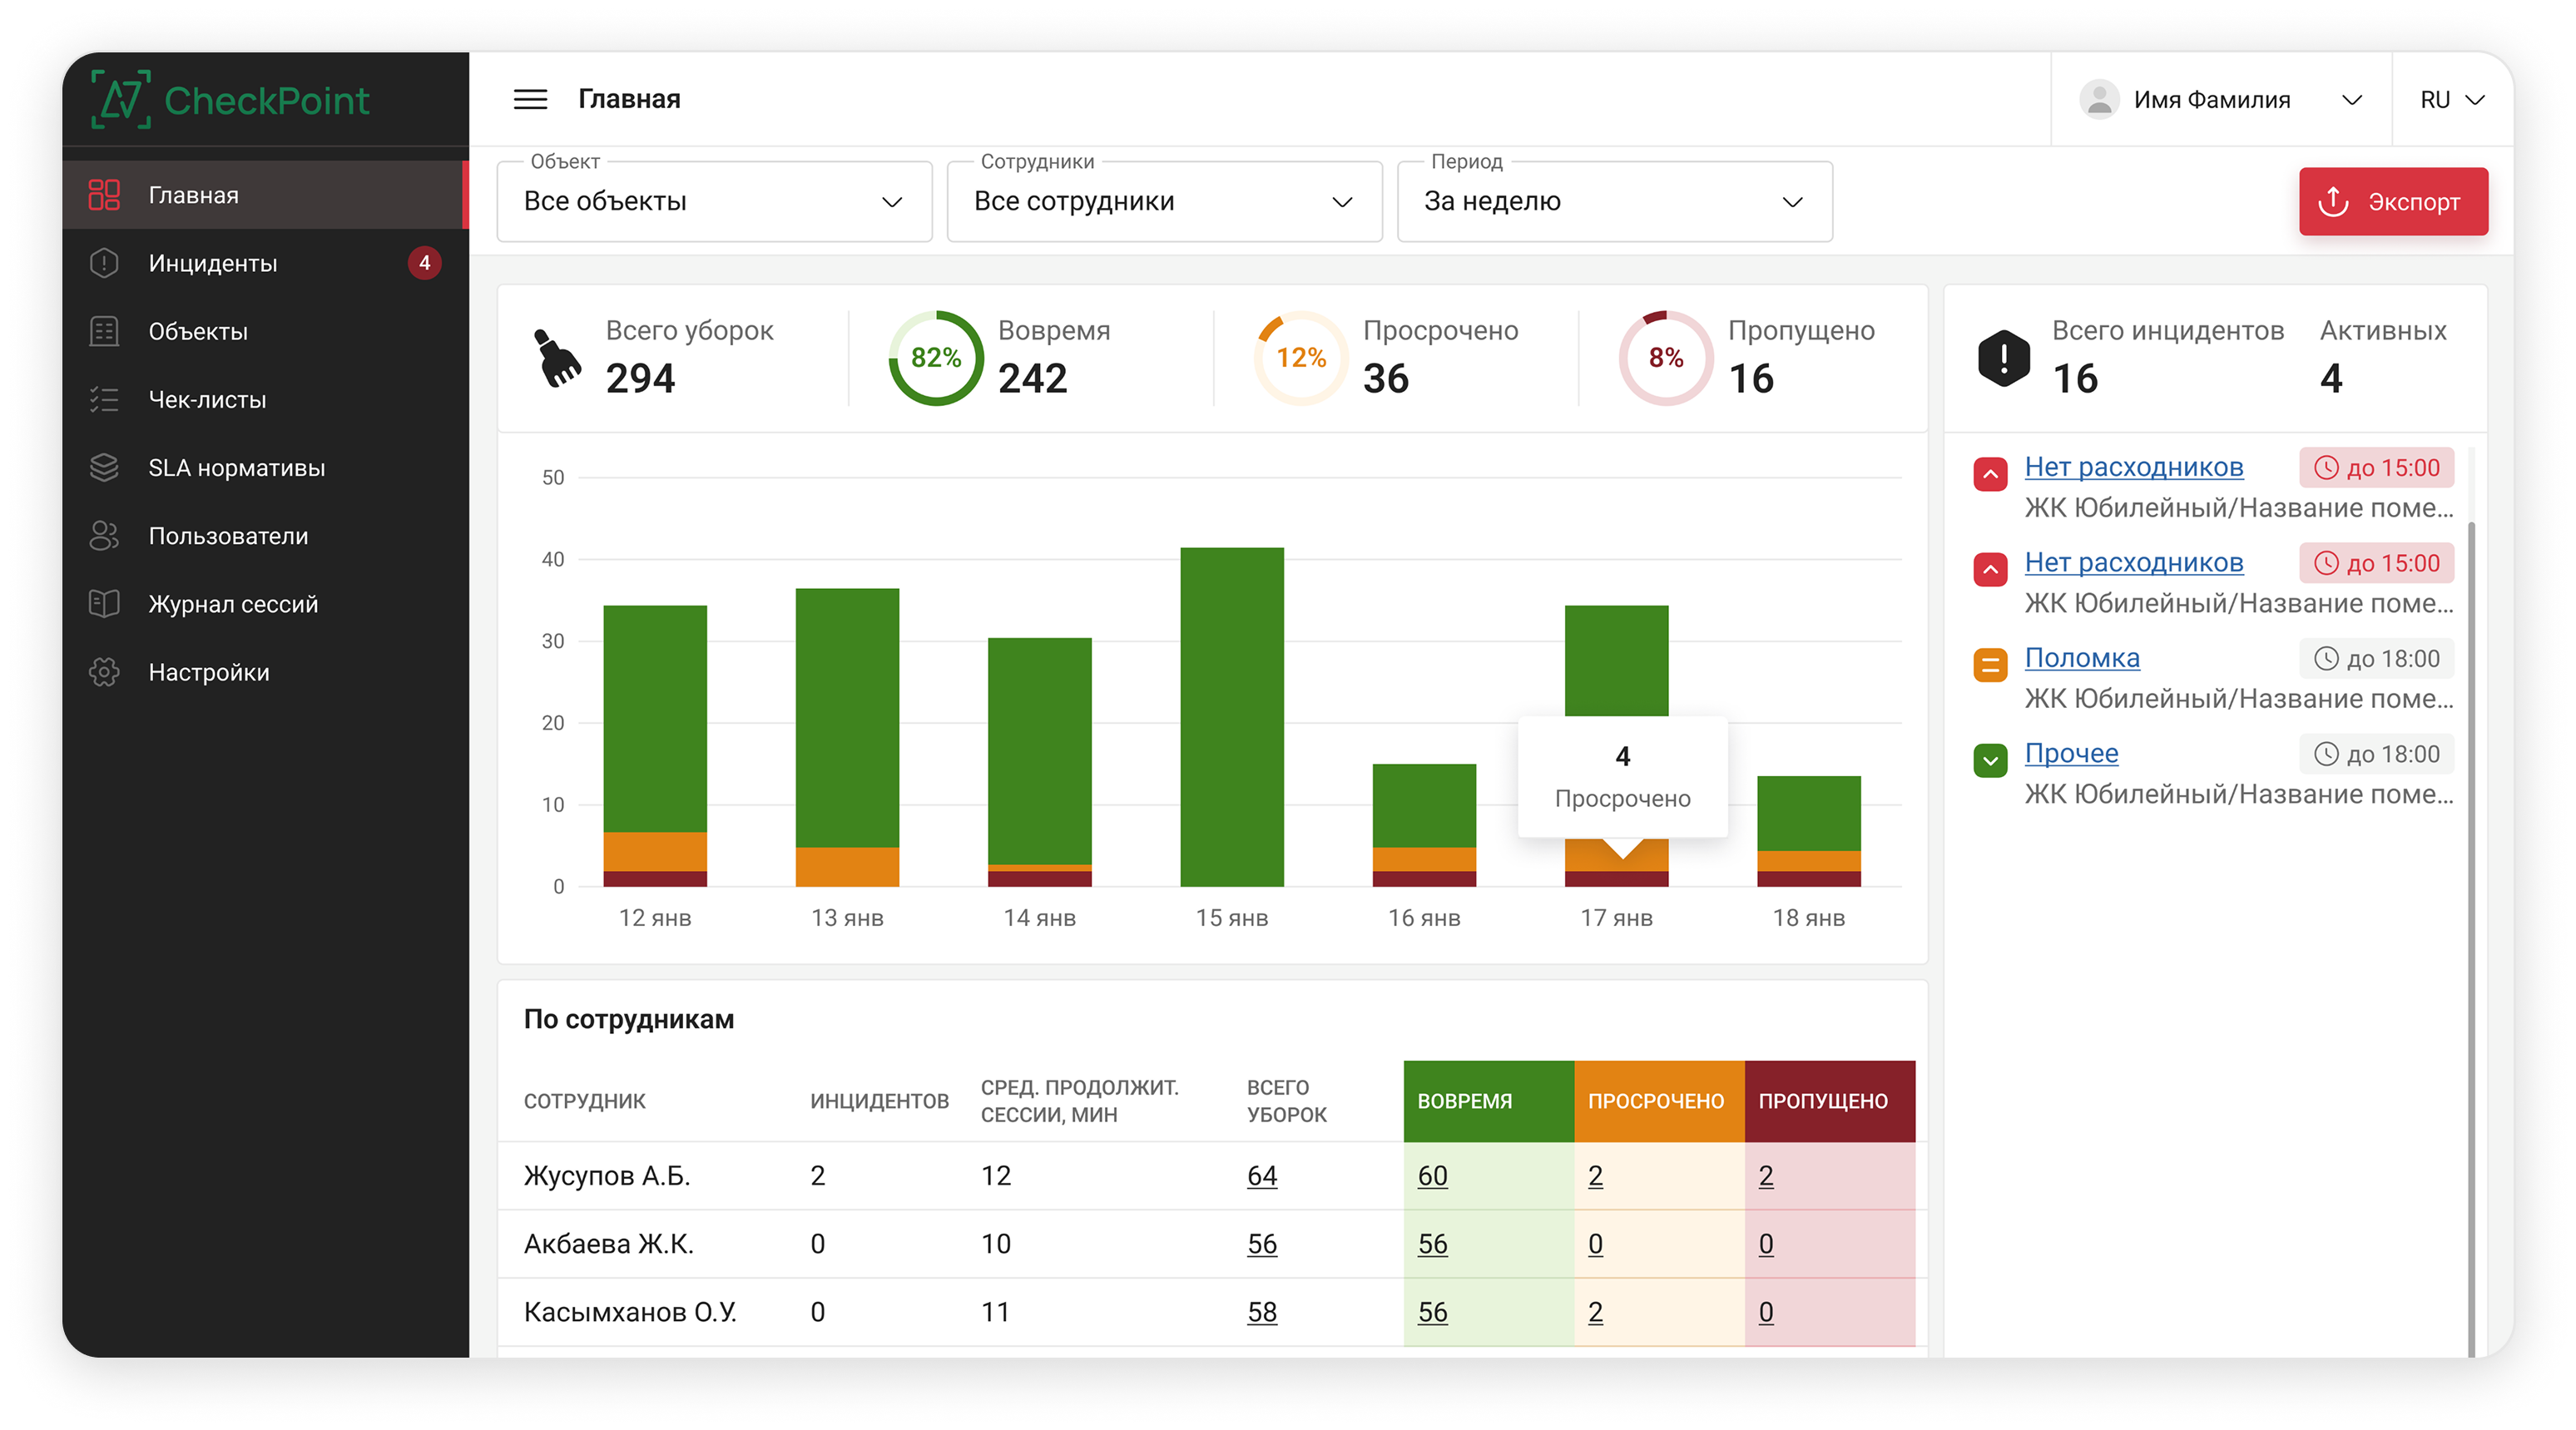
Task: Click the user avatar icon
Action: tap(2099, 99)
